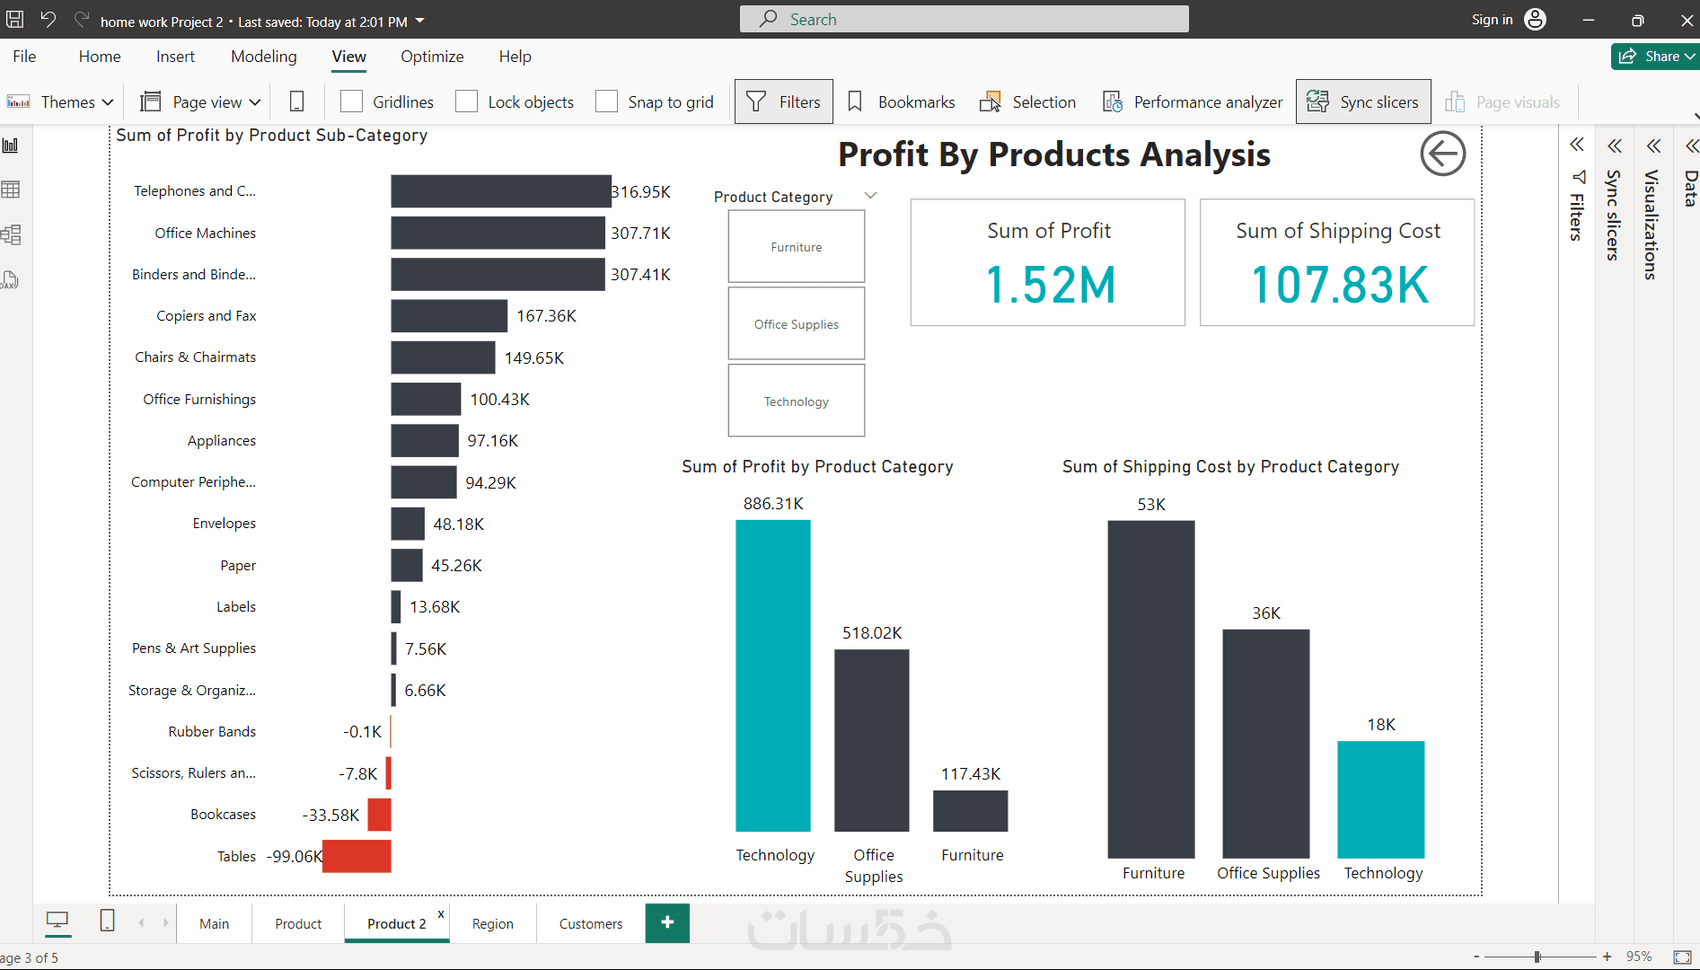Click inside the Search field
The height and width of the screenshot is (970, 1700).
(x=963, y=19)
